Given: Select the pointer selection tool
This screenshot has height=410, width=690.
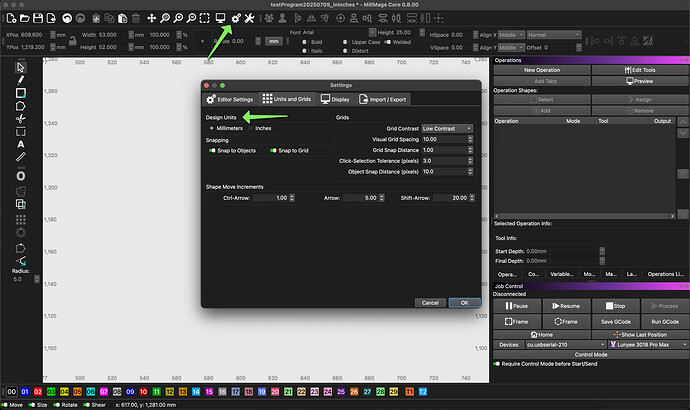Looking at the screenshot, I should coord(21,66).
